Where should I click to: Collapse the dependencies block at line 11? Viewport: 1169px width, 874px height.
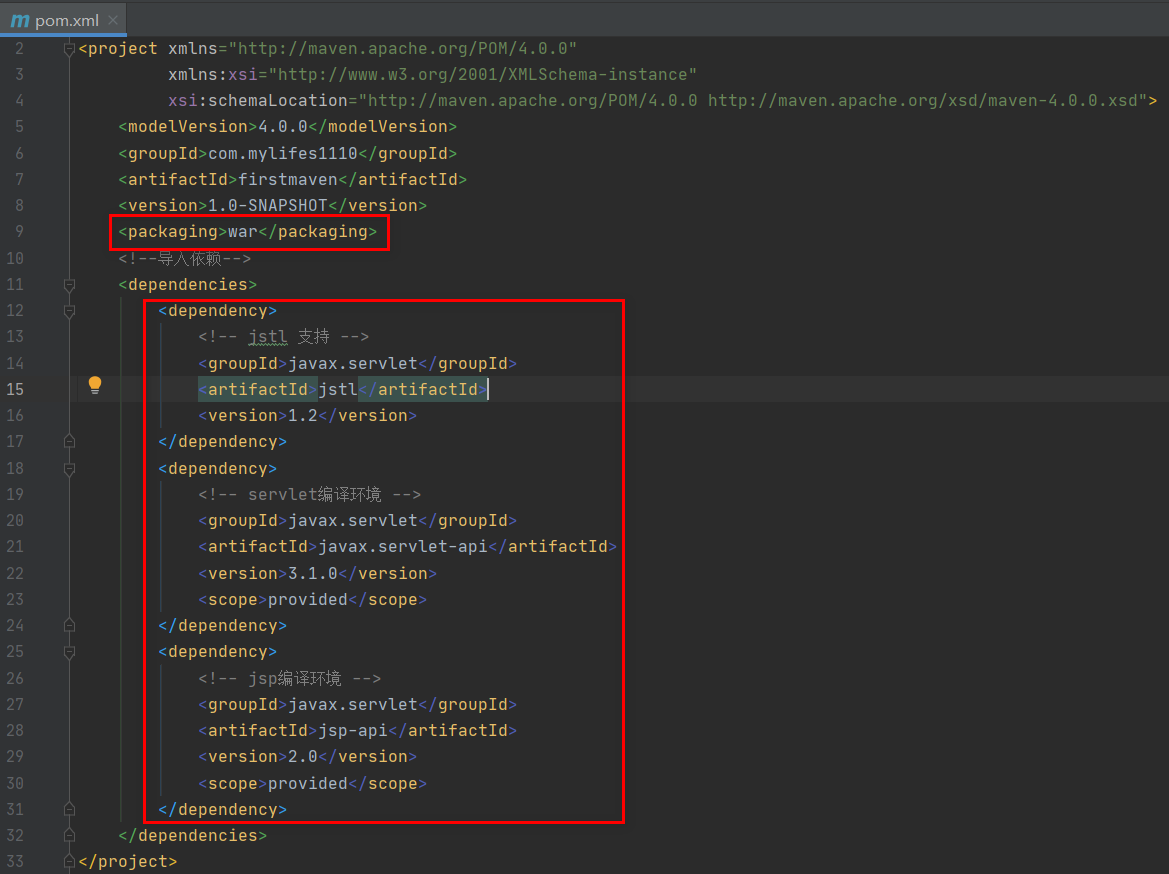pyautogui.click(x=69, y=285)
